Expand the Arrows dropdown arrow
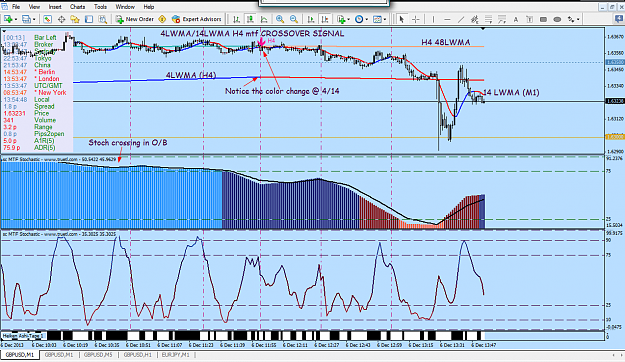This screenshot has width=625, height=362. point(578,19)
